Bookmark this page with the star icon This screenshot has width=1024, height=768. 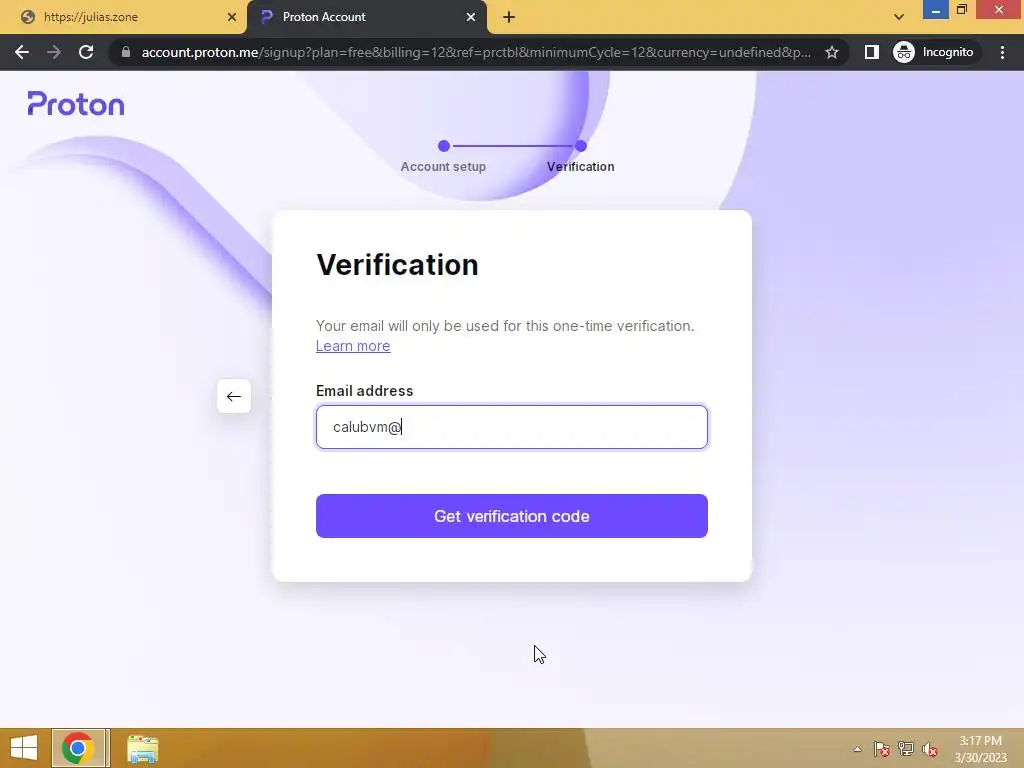831,52
